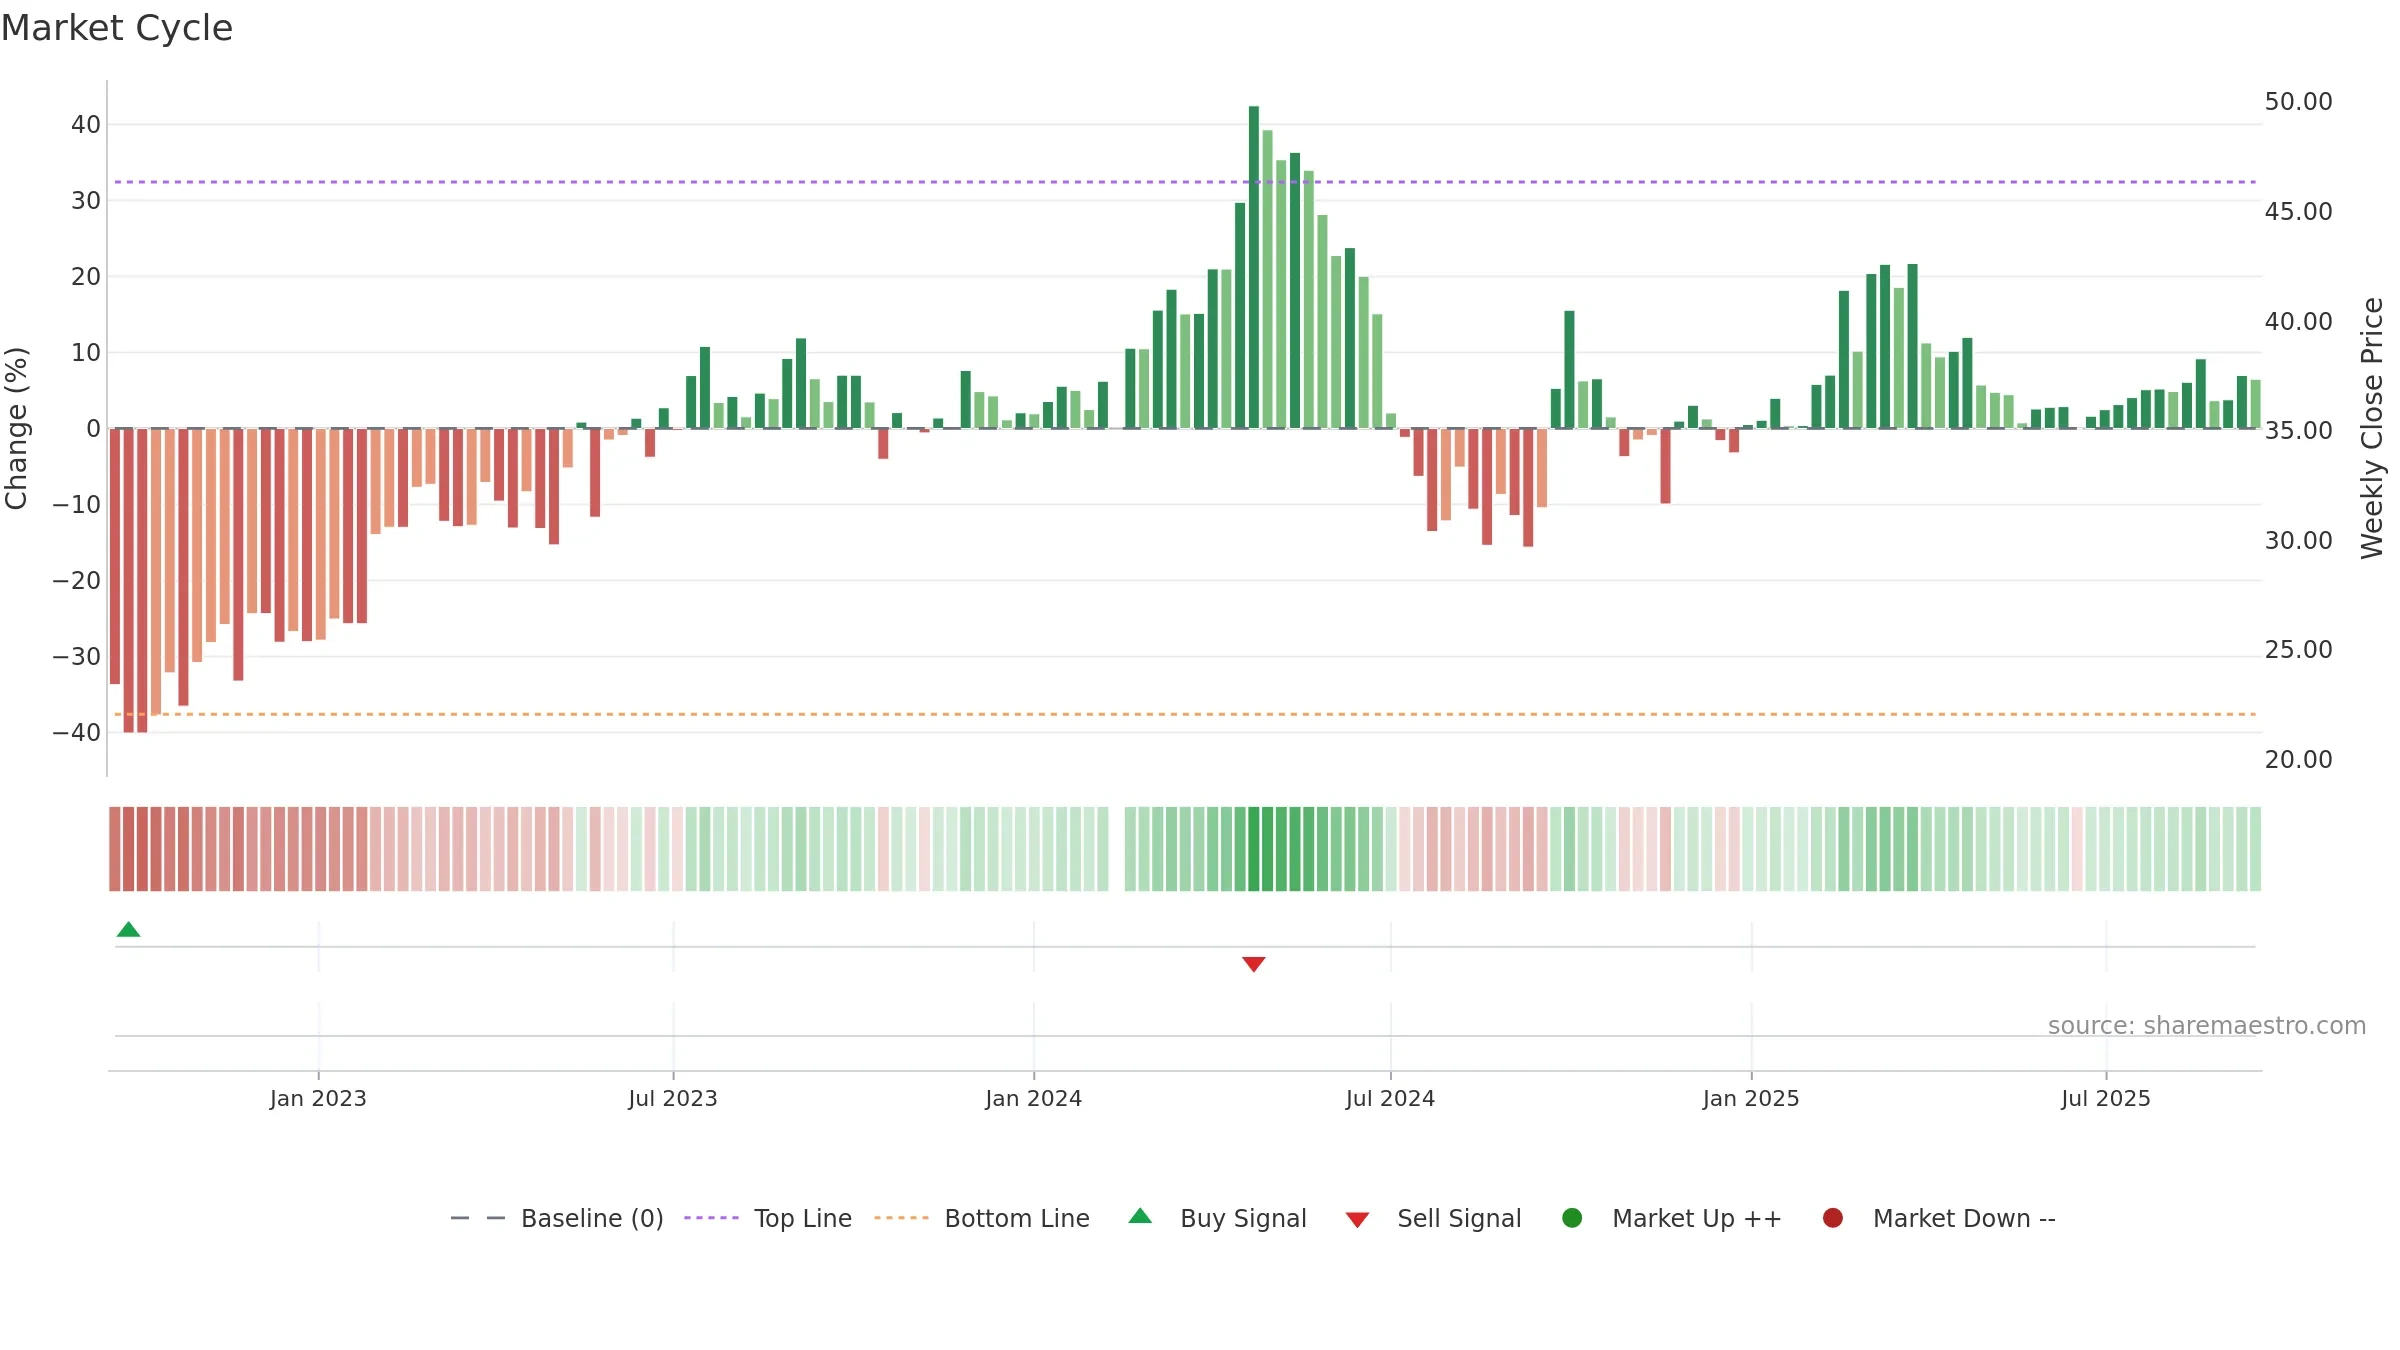Click the Market Cycle chart title

pyautogui.click(x=117, y=28)
